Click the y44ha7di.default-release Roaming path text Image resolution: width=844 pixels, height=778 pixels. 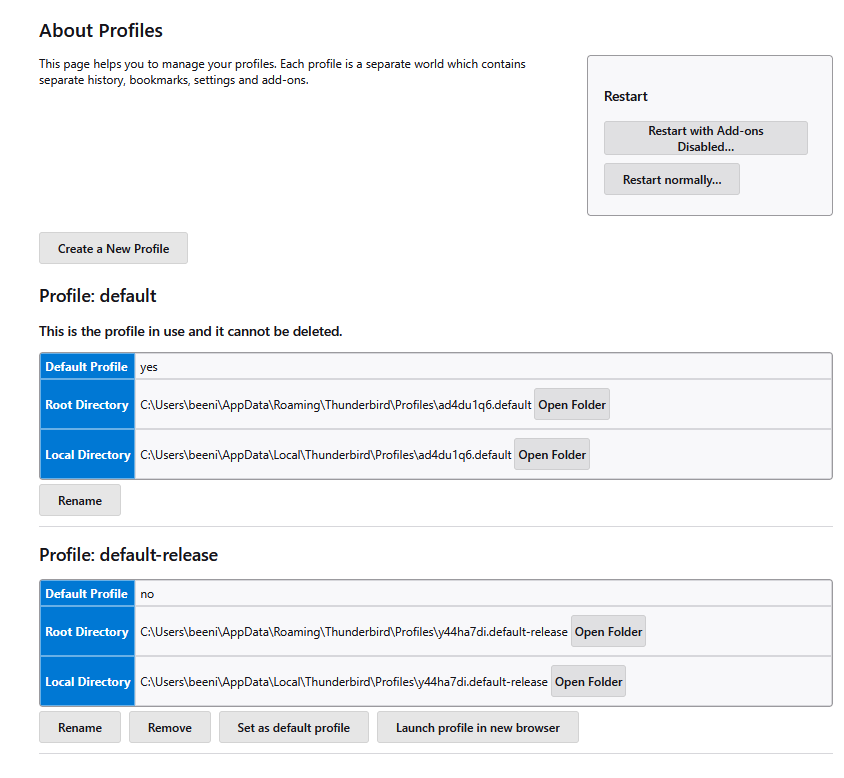point(354,632)
